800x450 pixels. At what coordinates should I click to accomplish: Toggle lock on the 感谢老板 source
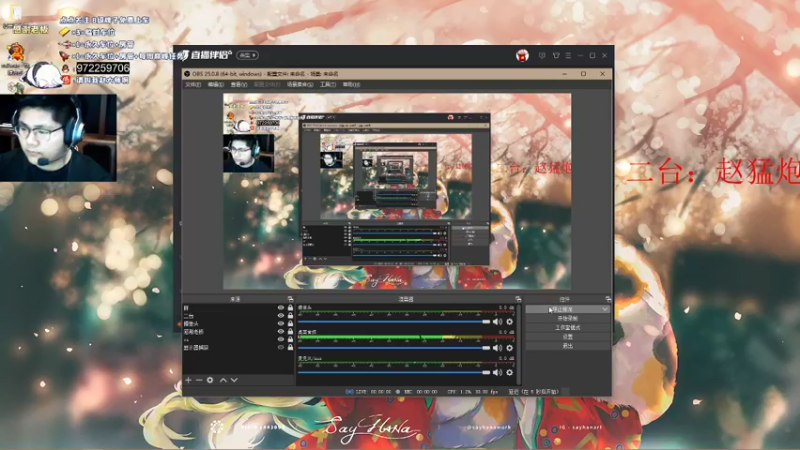pos(290,332)
